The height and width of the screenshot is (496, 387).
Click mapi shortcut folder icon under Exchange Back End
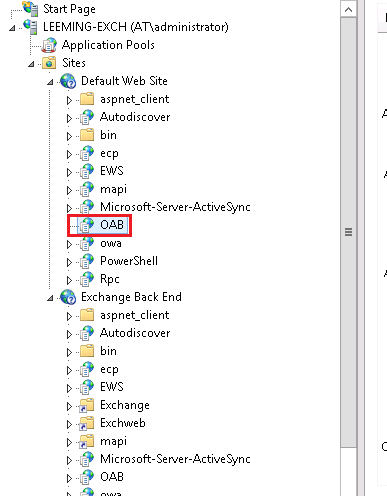coord(87,441)
